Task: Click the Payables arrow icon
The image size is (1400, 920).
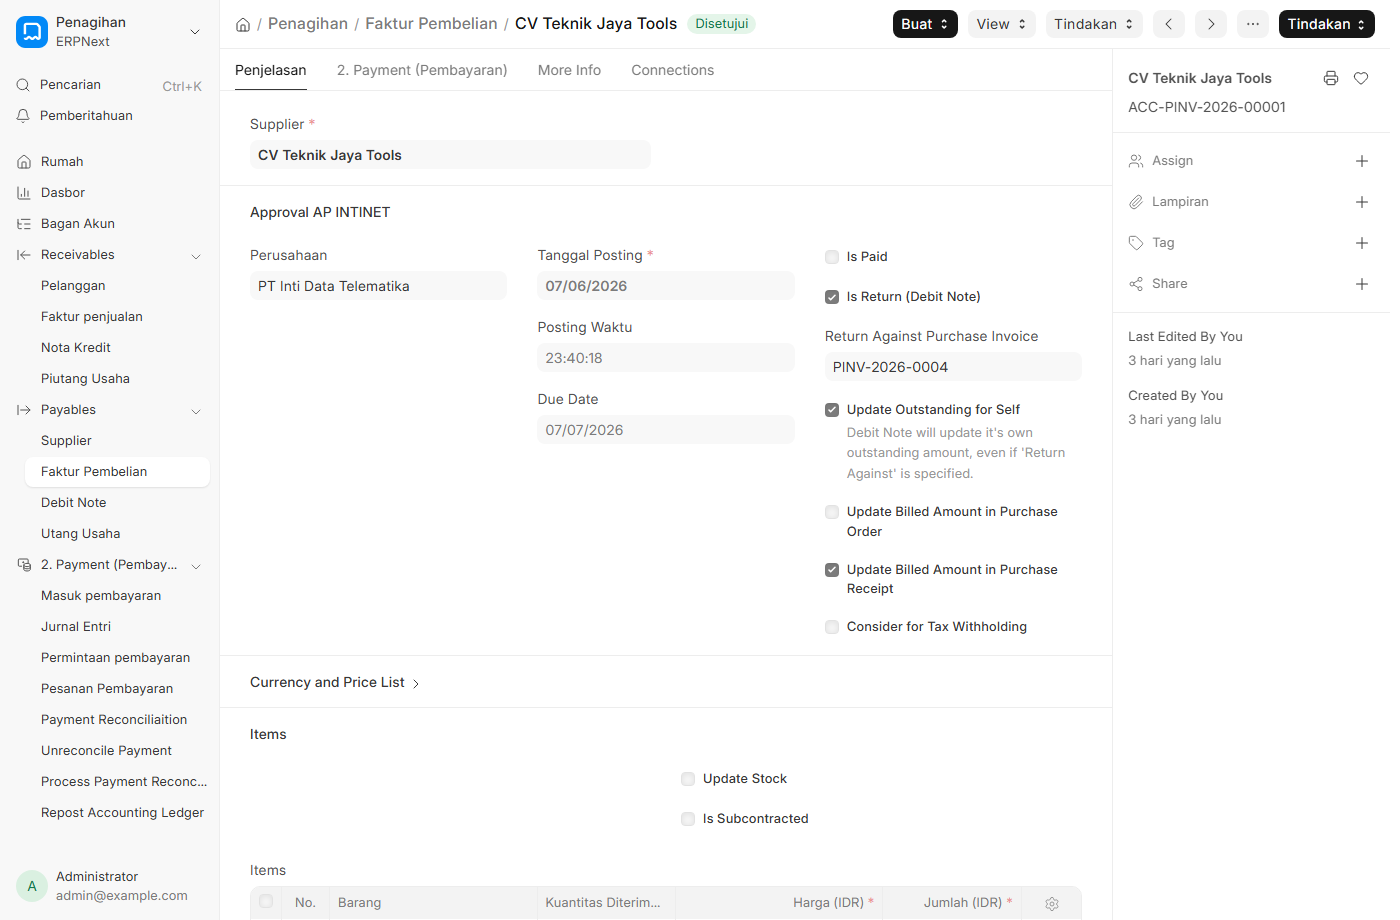Action: (24, 410)
